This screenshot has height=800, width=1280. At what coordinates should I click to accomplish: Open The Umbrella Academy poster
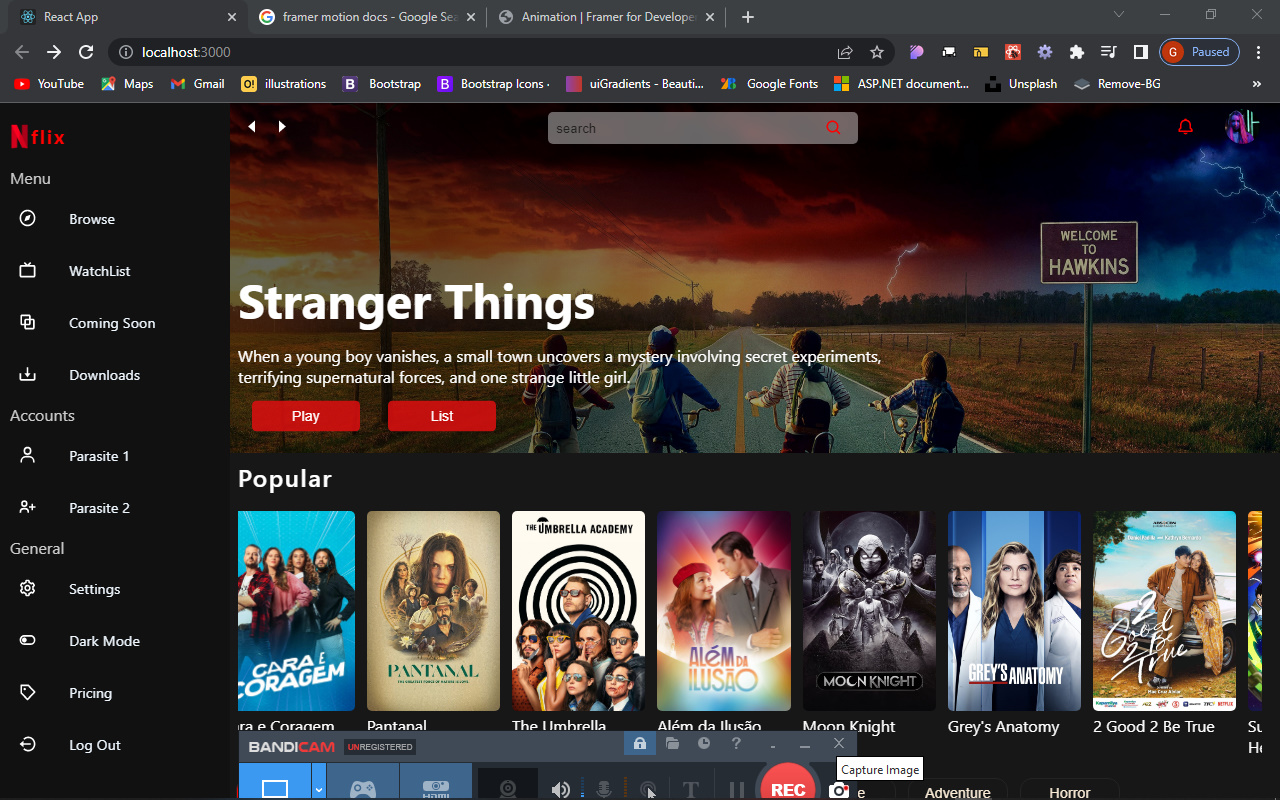click(578, 611)
